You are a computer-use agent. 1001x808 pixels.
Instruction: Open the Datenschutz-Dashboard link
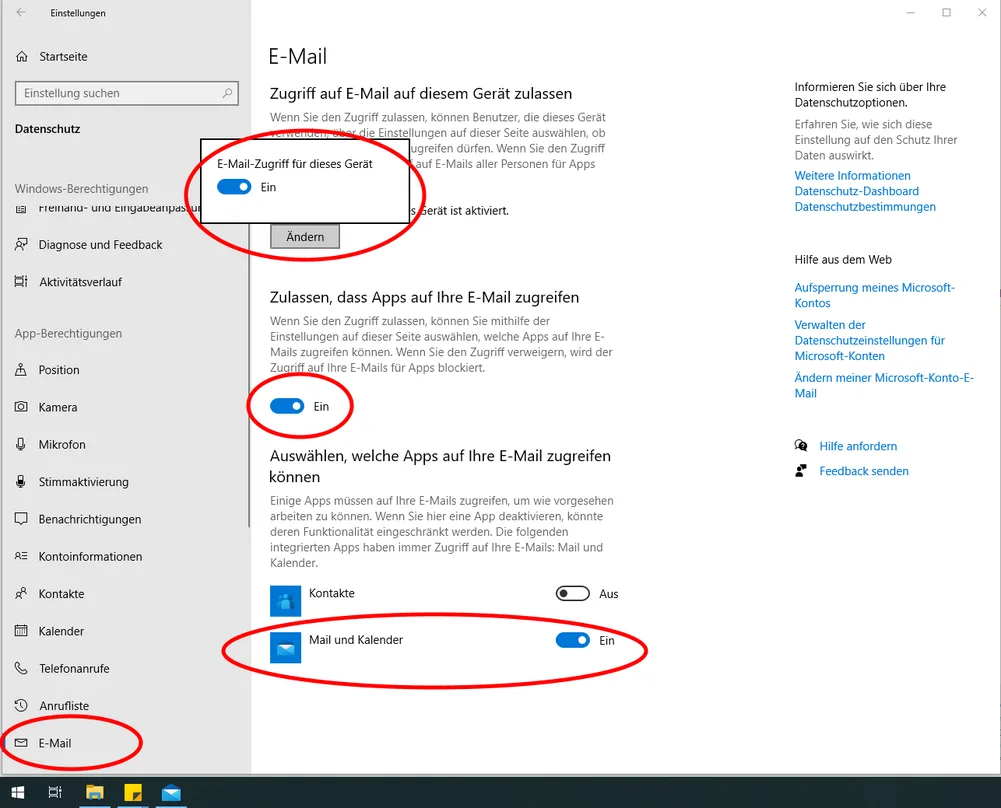(x=856, y=191)
